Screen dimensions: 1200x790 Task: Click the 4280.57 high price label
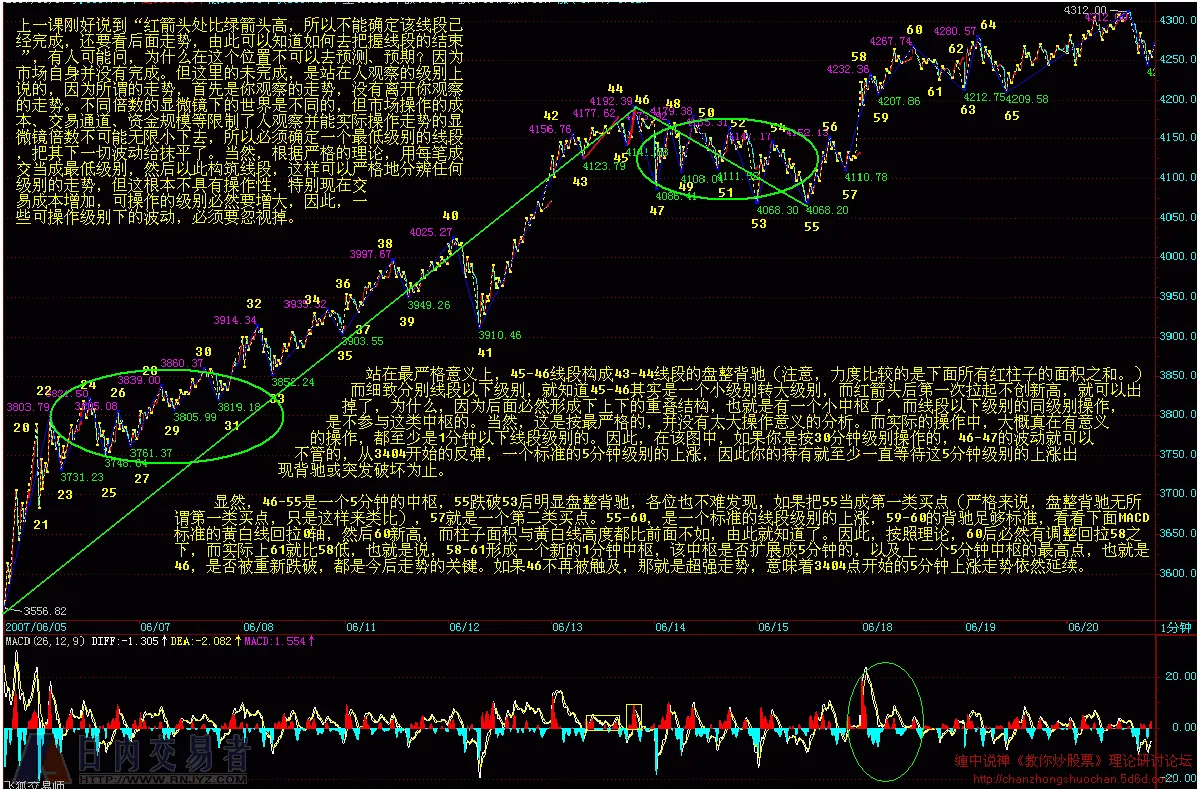954,32
